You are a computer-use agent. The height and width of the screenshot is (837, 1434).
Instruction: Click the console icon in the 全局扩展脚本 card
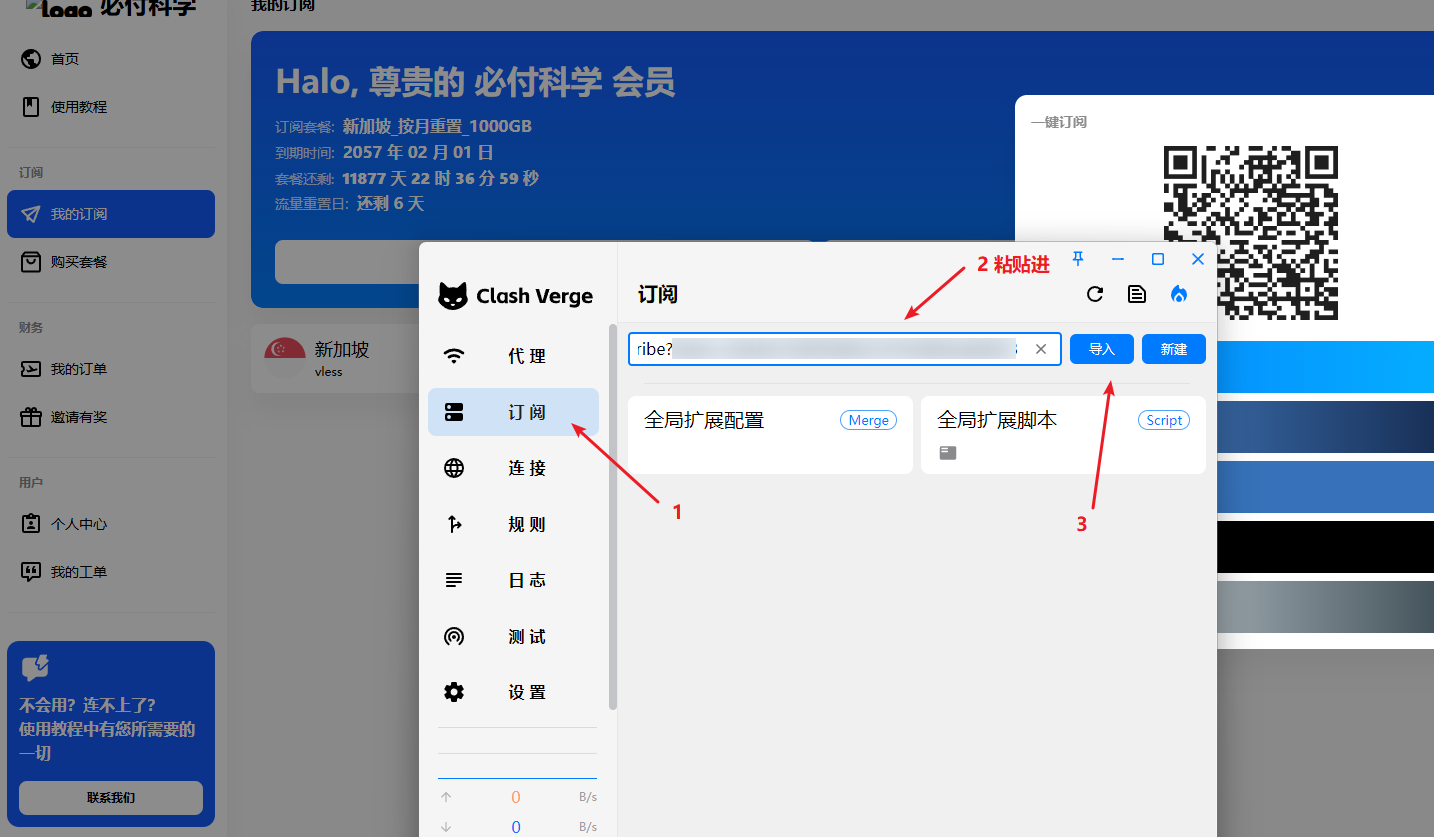(948, 453)
